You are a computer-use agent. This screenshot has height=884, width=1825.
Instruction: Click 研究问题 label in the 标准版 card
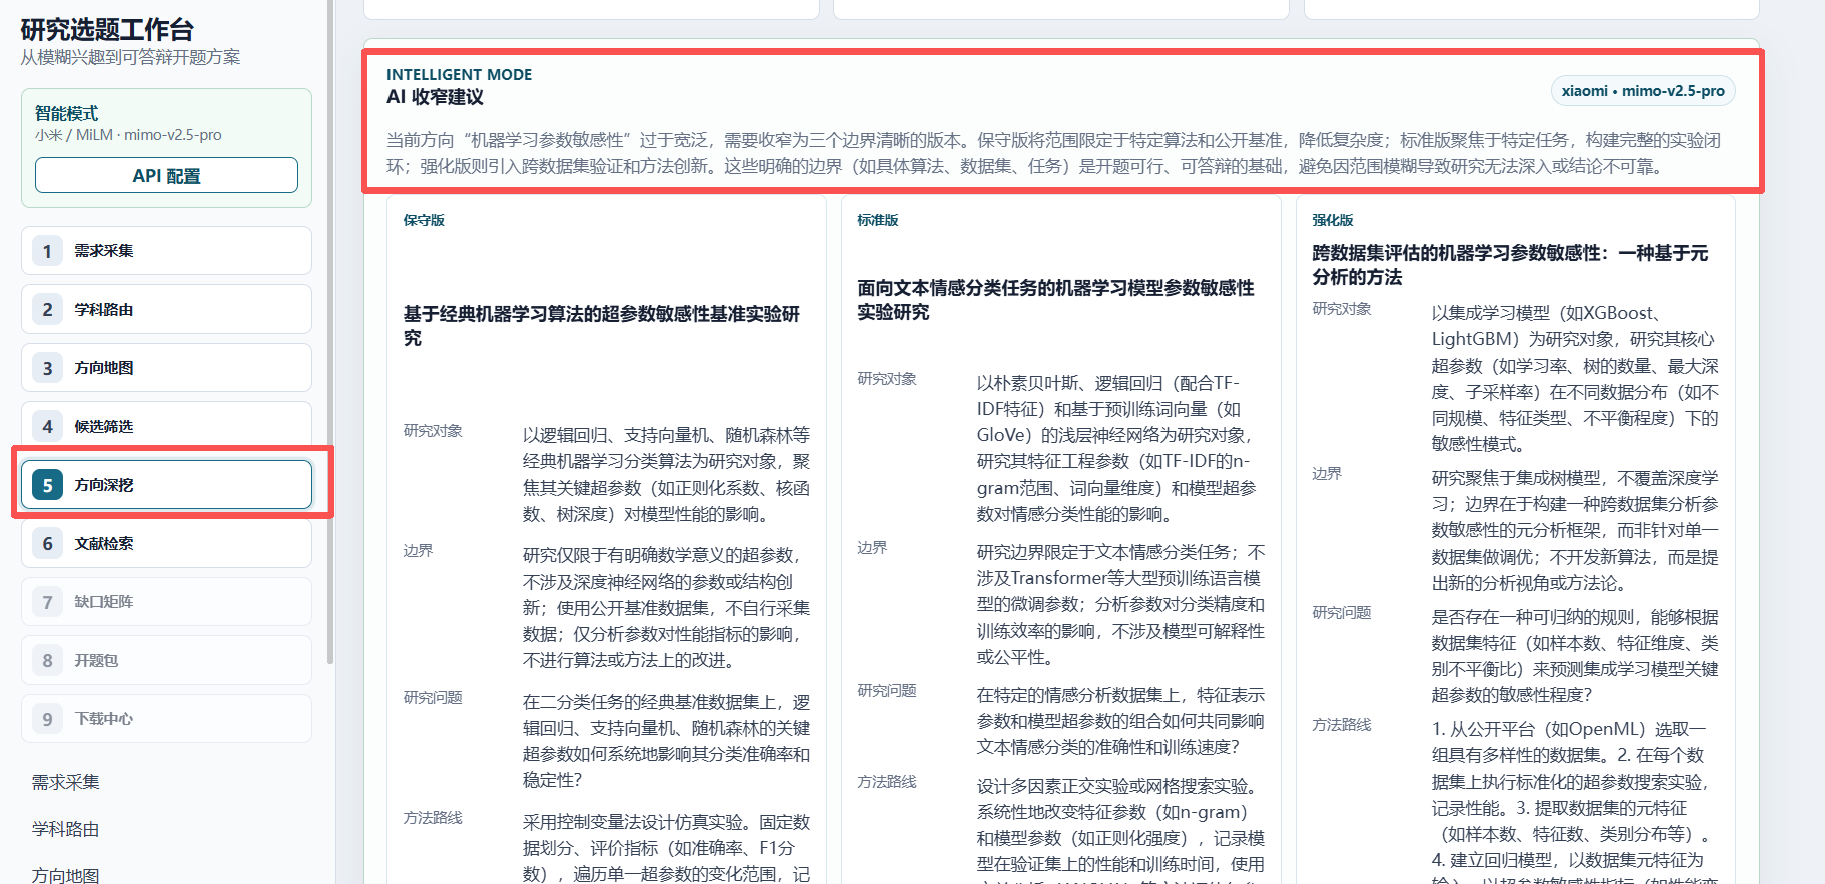click(887, 691)
